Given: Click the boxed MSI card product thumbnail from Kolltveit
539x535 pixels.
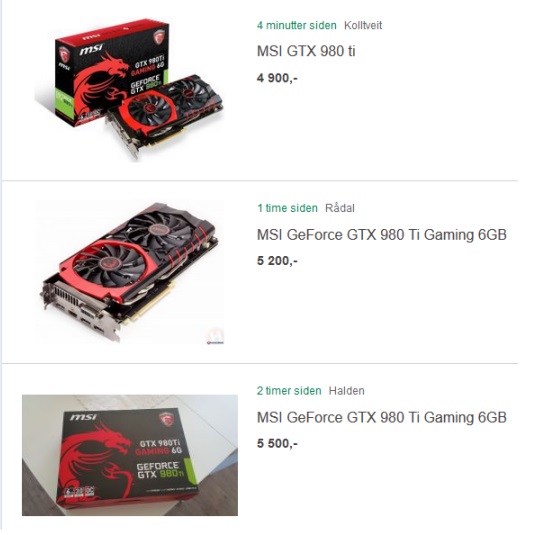Looking at the screenshot, I should click(x=129, y=89).
